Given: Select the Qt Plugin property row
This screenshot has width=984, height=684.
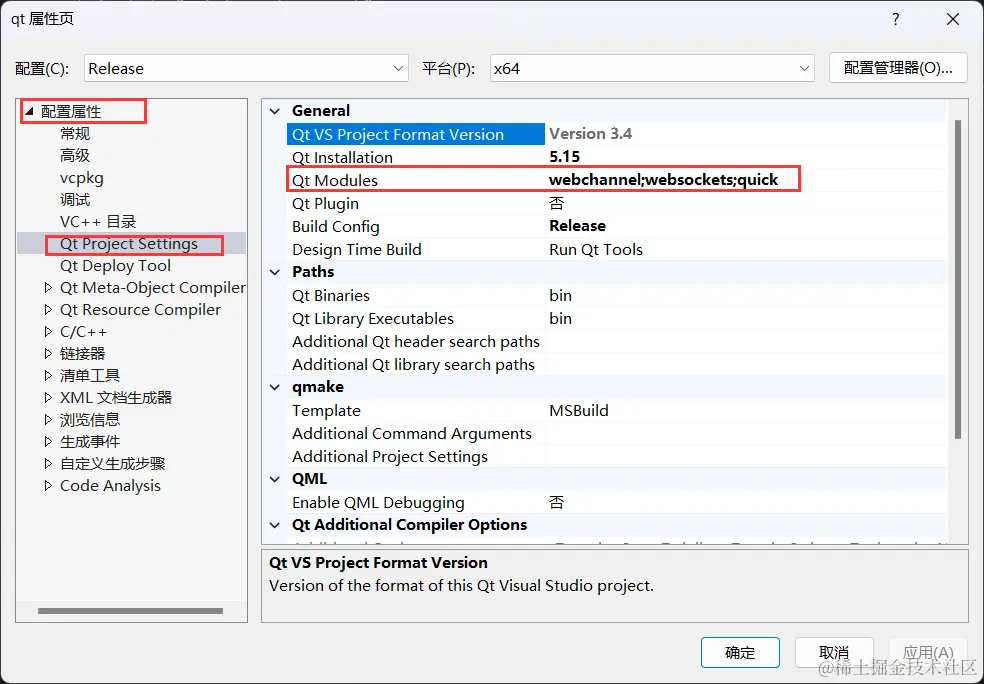Looking at the screenshot, I should click(616, 203).
